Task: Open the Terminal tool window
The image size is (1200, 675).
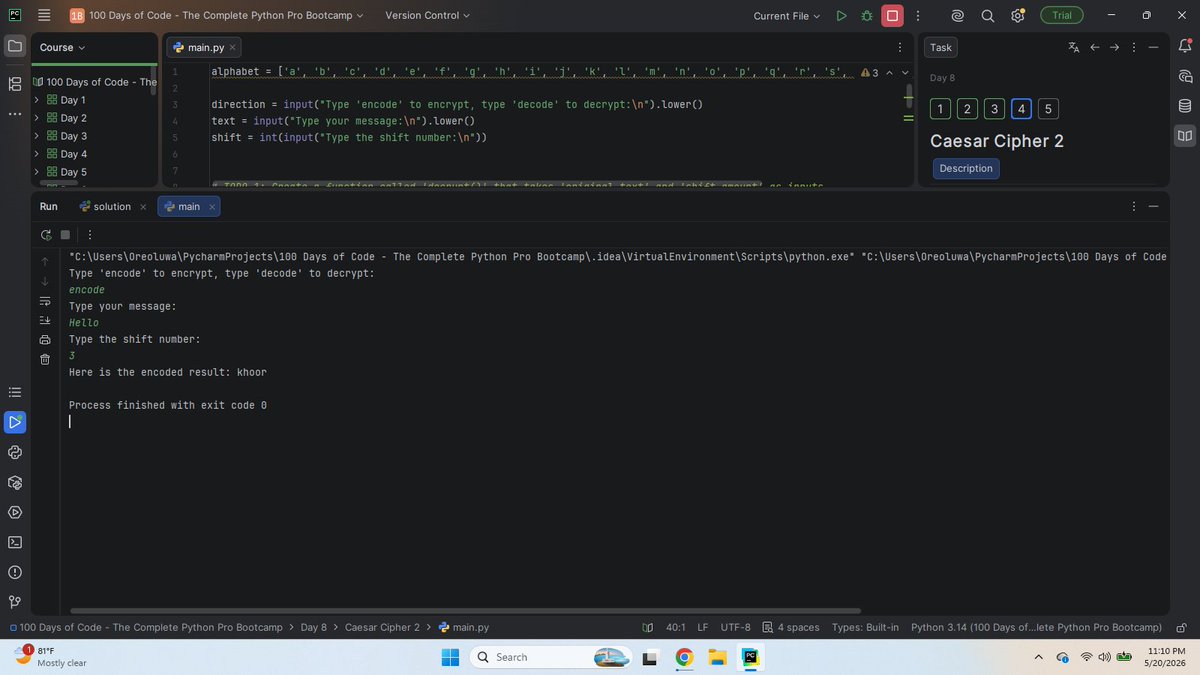Action: (x=15, y=542)
